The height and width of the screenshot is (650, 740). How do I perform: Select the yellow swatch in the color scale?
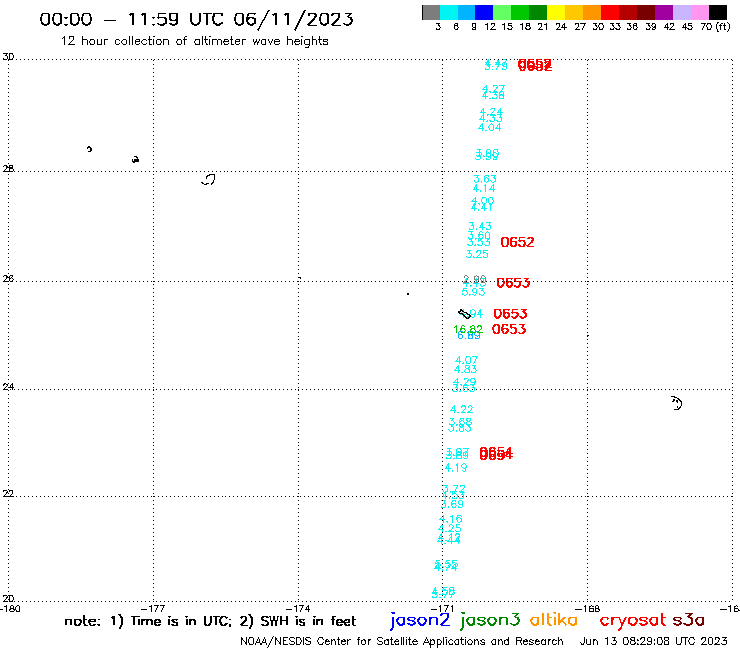(556, 12)
